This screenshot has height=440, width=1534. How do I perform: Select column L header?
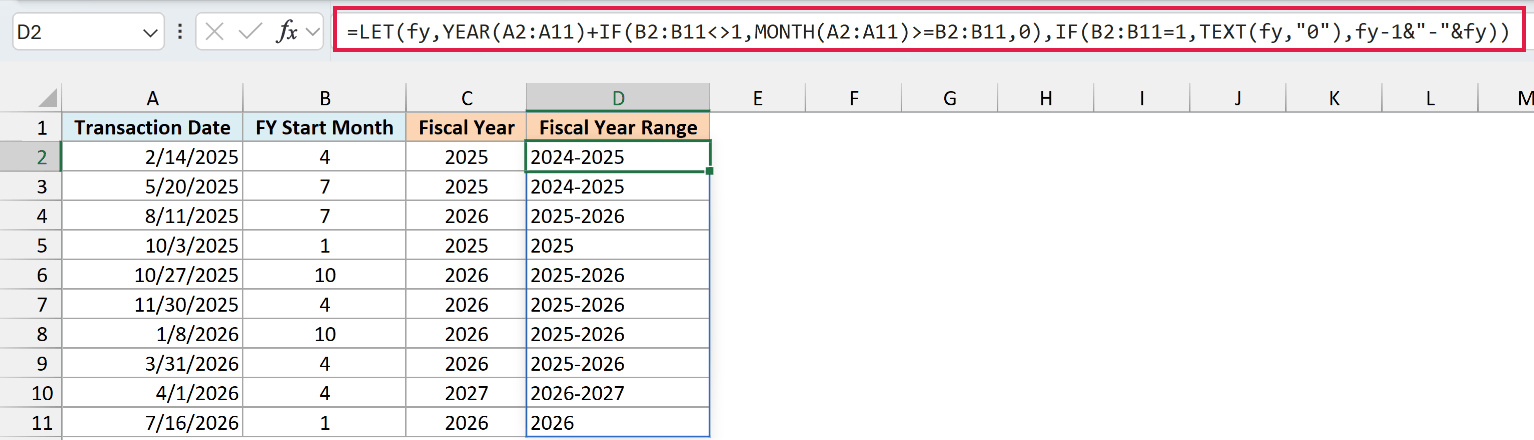1430,98
